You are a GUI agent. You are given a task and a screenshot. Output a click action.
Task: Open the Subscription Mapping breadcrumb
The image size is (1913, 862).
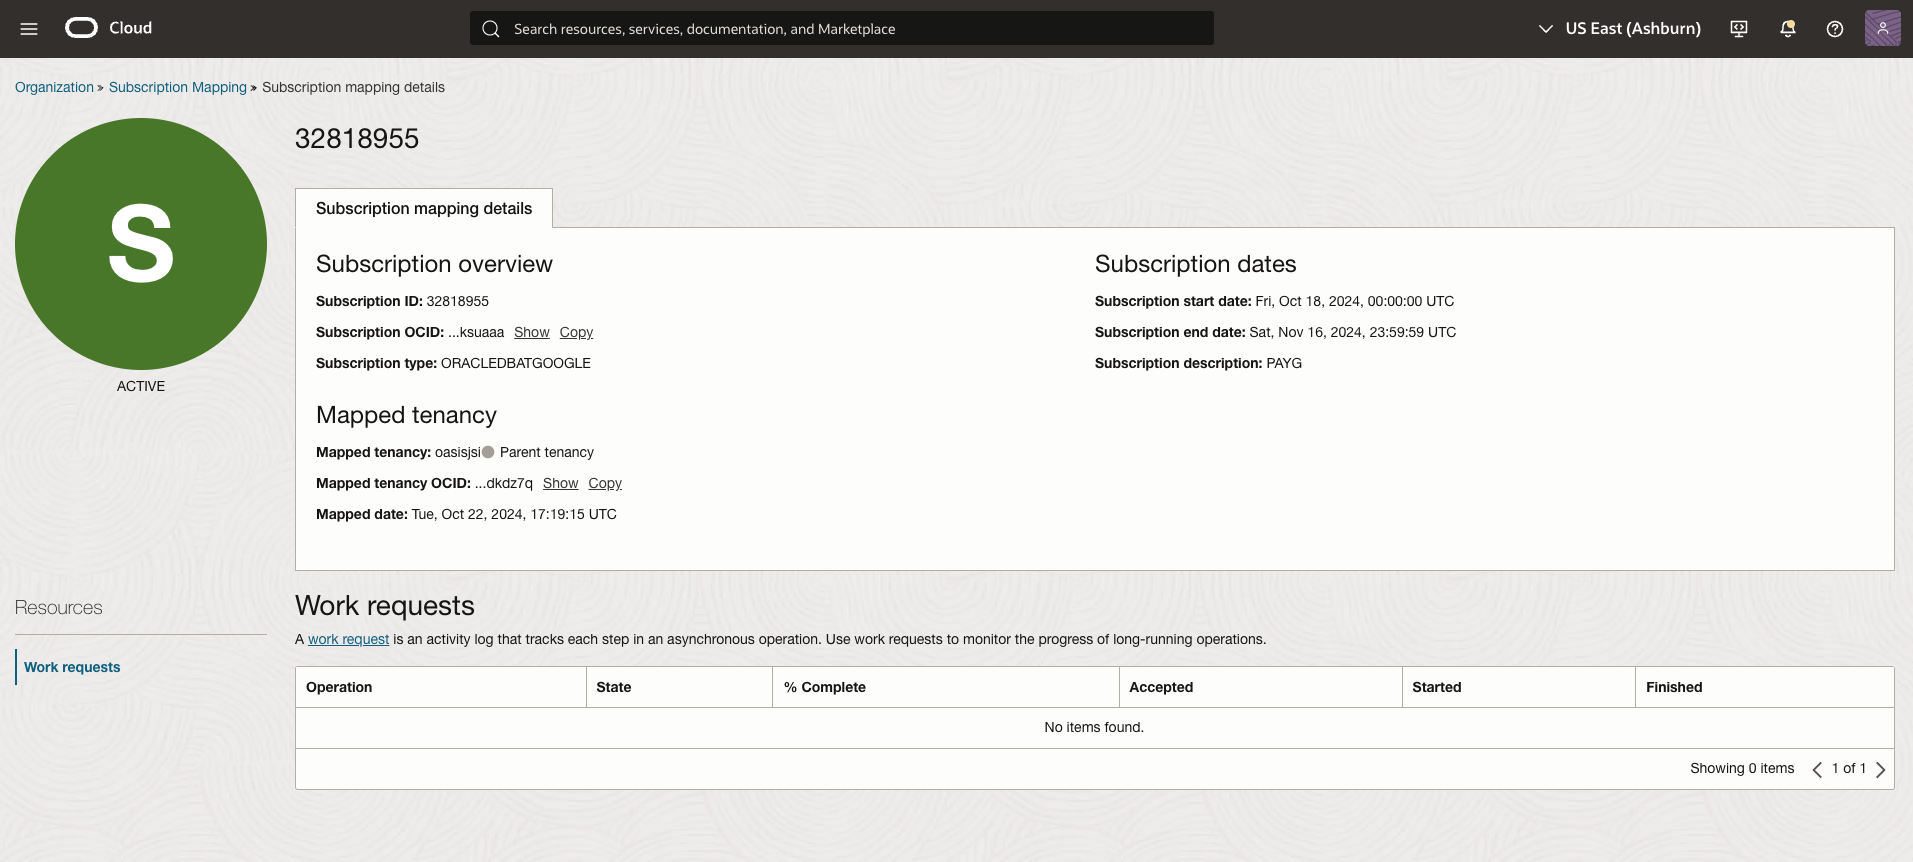coord(177,87)
